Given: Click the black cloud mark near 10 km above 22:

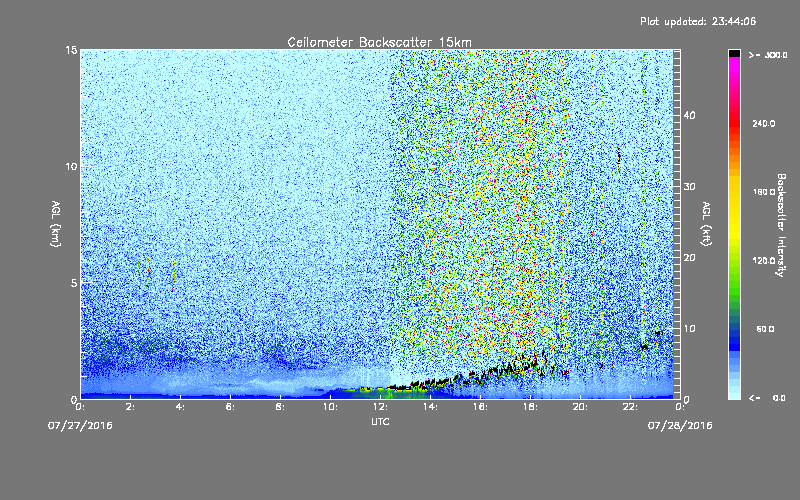Looking at the screenshot, I should (619, 157).
